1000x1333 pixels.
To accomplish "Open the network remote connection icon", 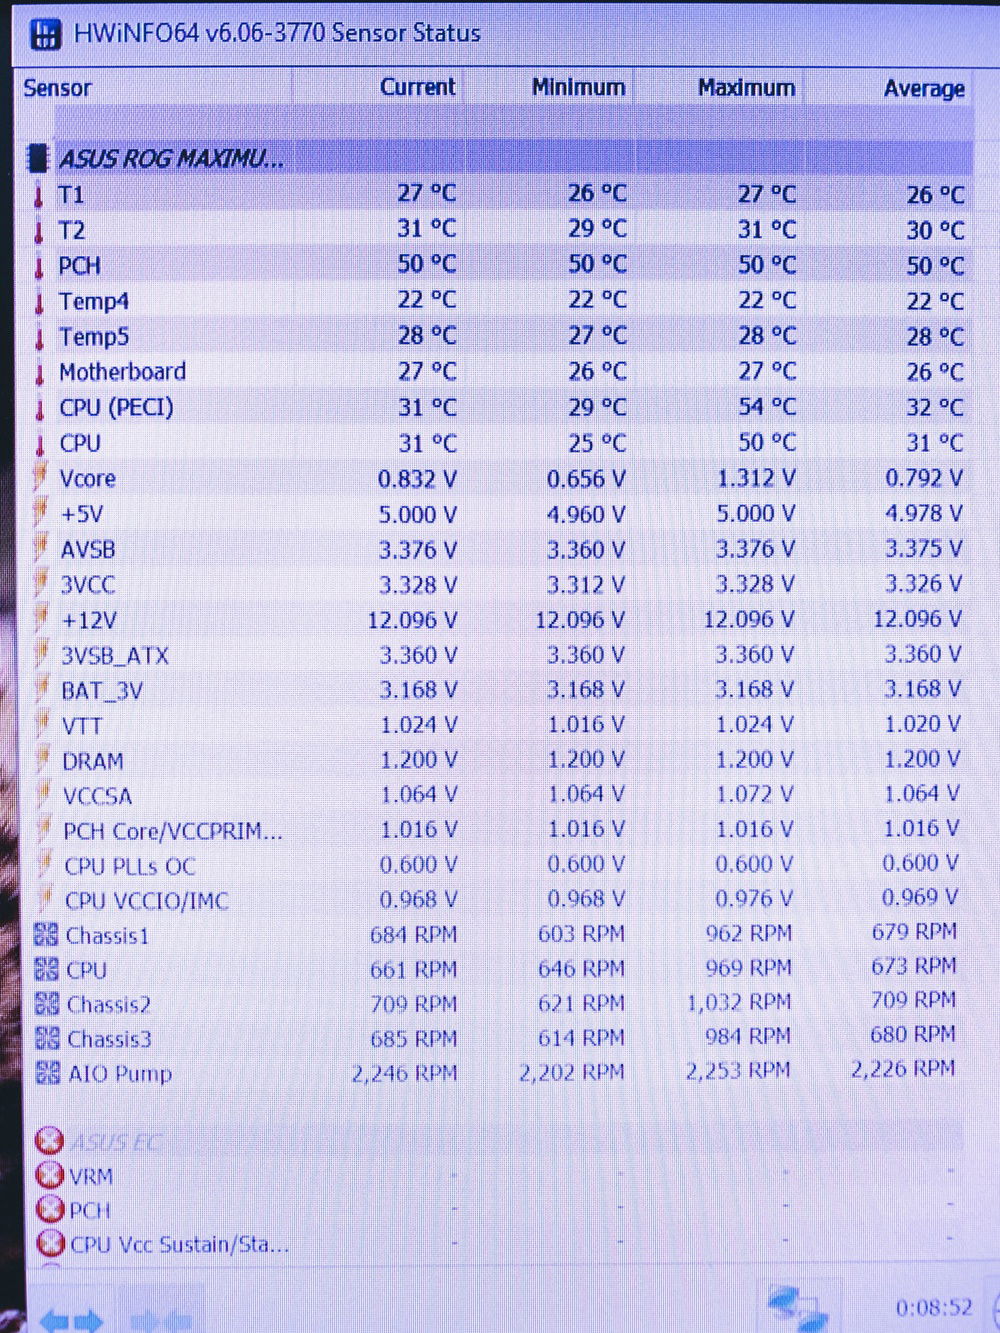I will [x=797, y=1306].
